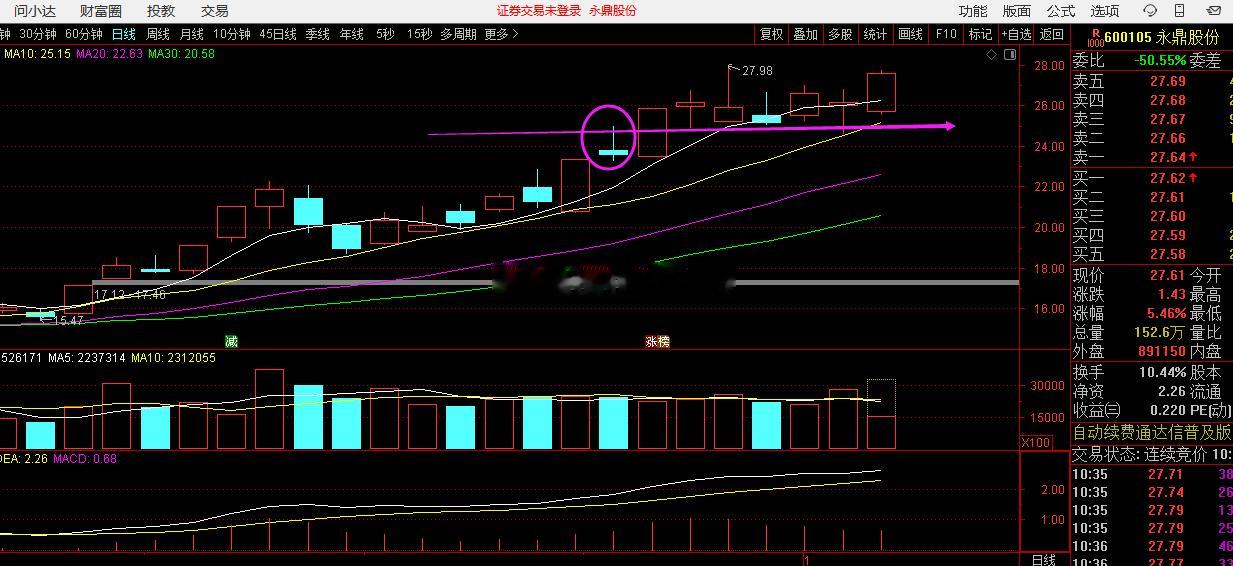This screenshot has width=1233, height=566.
Task: Open the 功能 menu
Action: point(972,11)
